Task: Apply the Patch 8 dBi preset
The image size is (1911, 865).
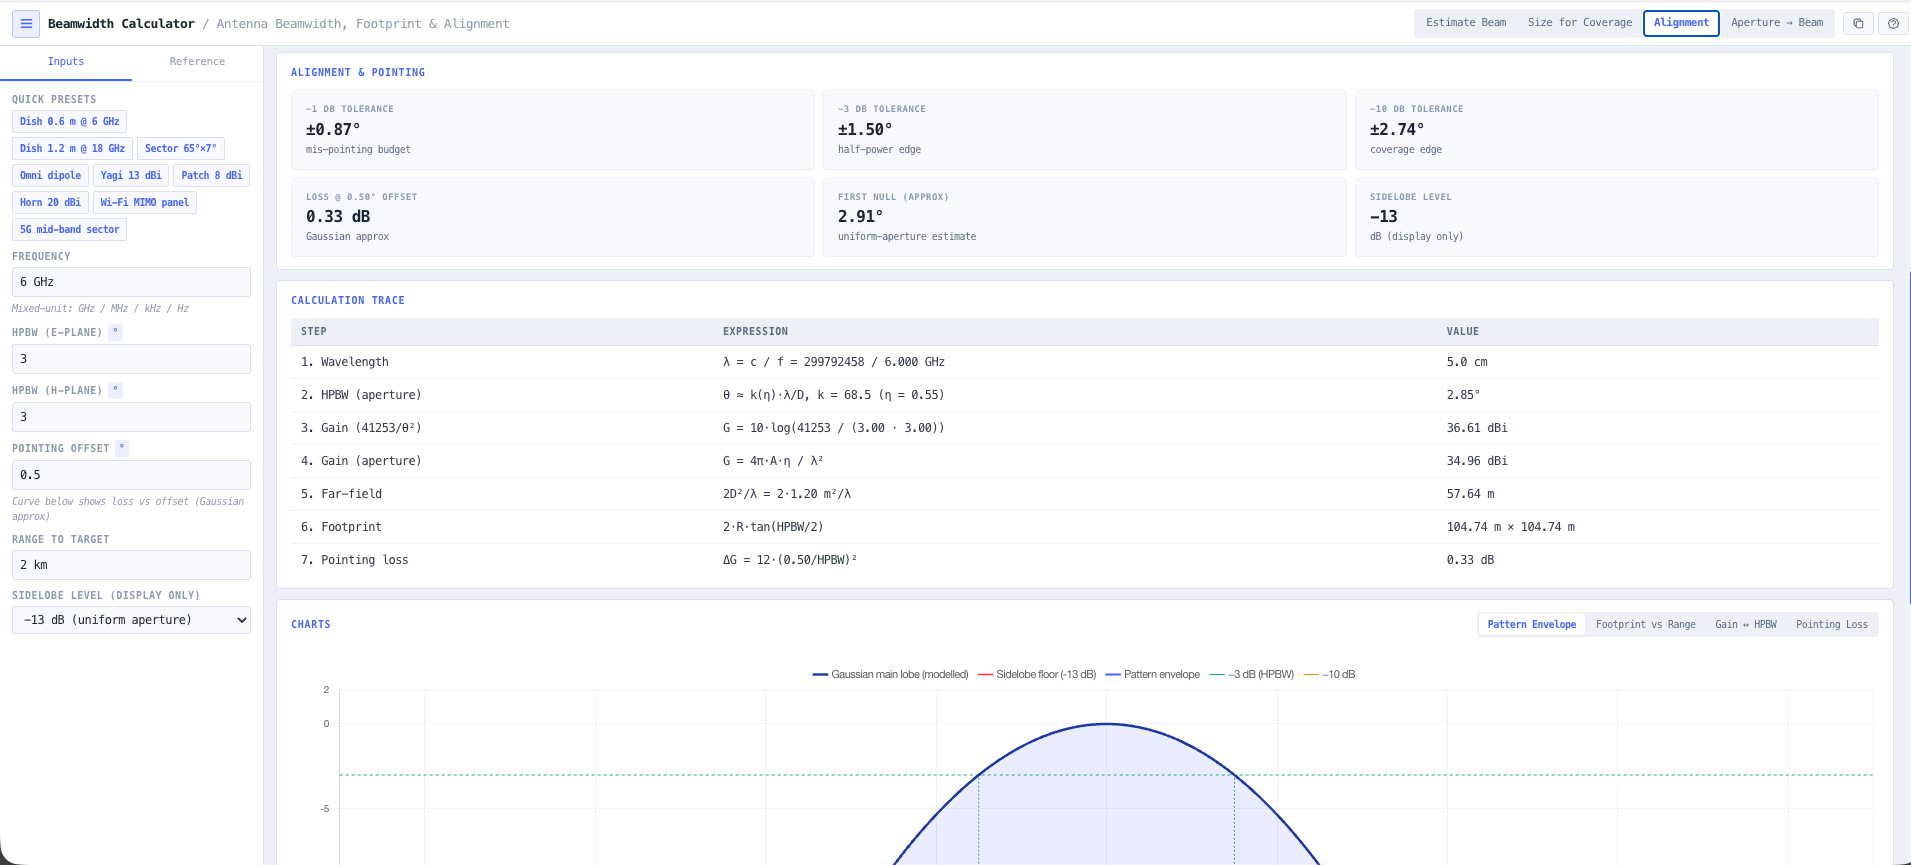Action: coord(211,176)
